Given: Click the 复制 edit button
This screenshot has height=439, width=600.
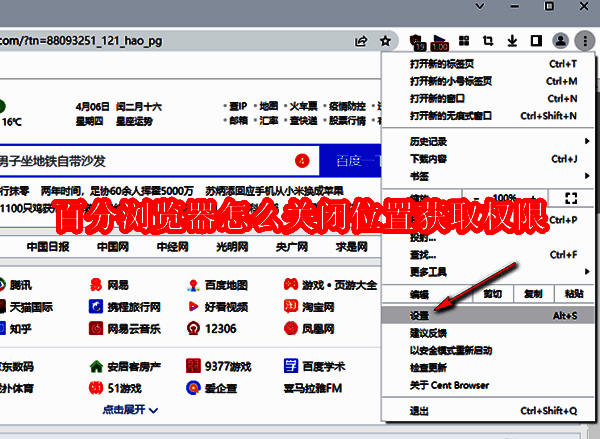Looking at the screenshot, I should [x=533, y=294].
